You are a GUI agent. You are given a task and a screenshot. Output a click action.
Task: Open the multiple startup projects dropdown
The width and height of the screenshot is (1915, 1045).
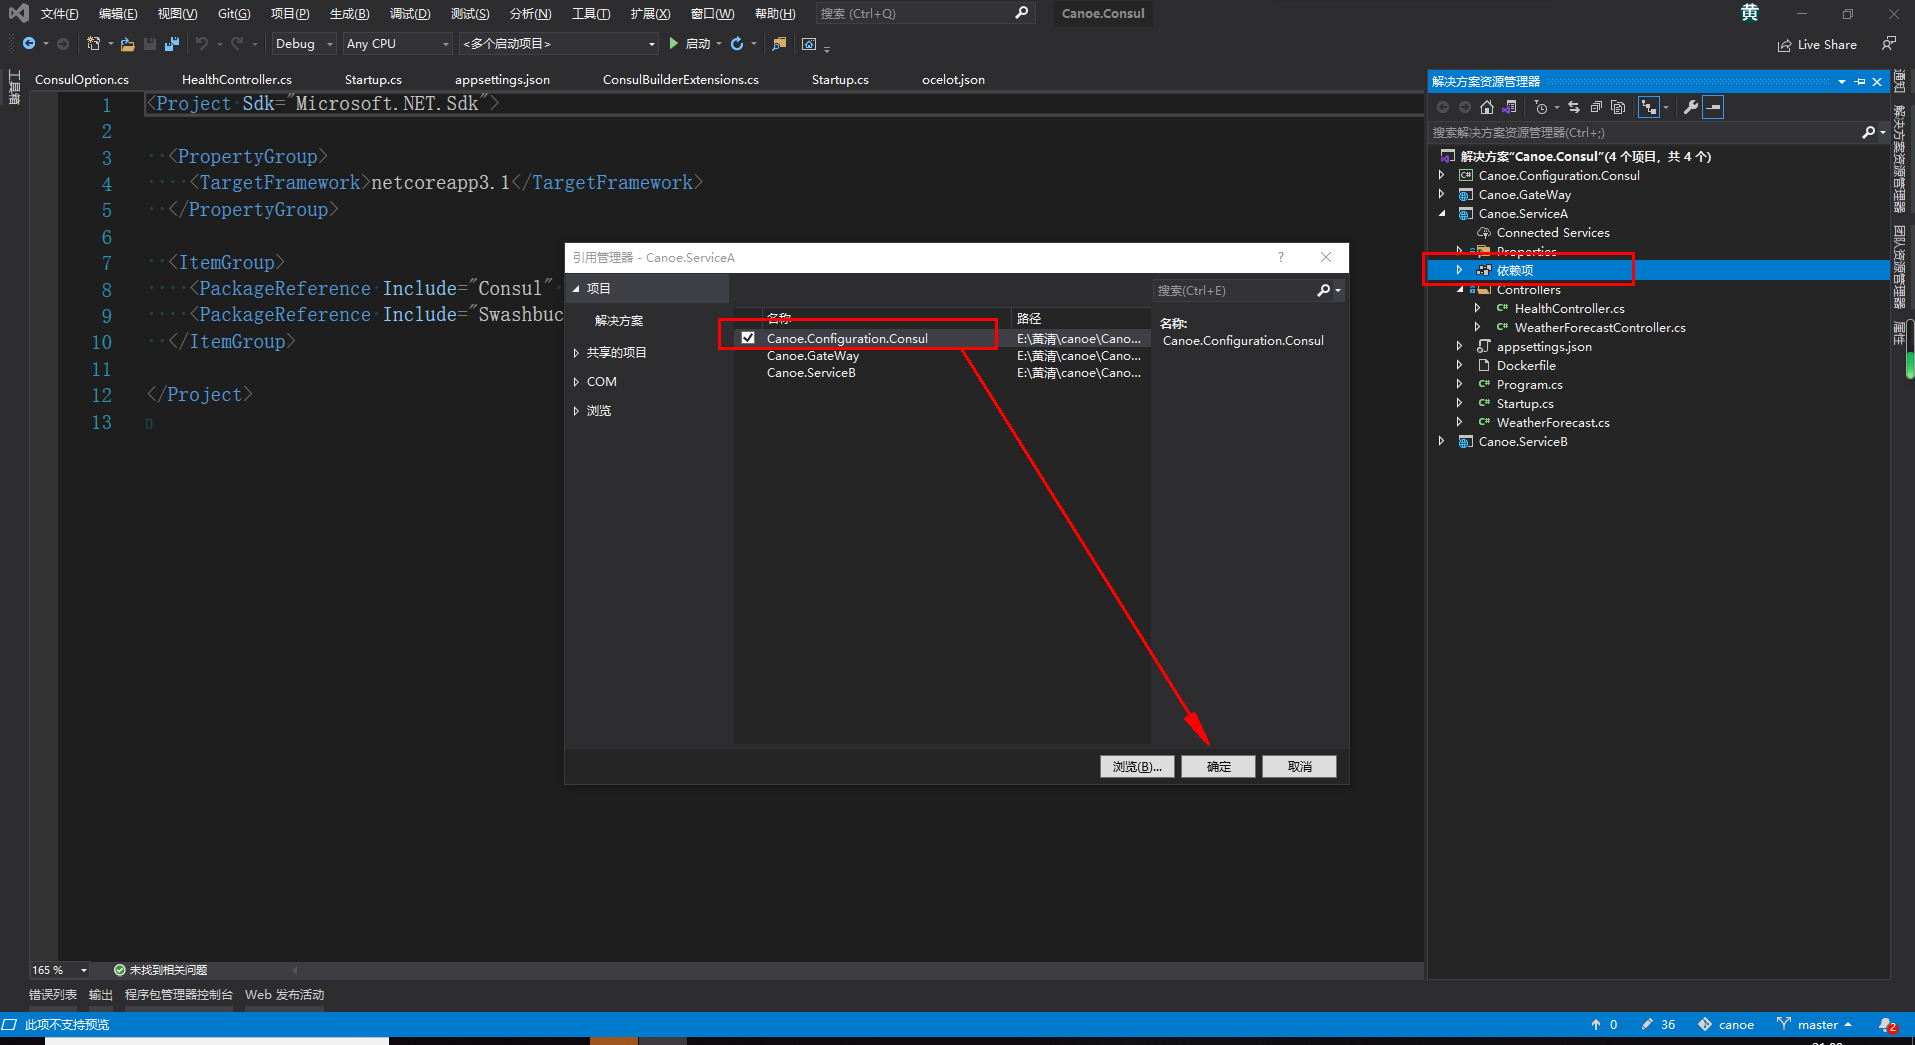[559, 44]
